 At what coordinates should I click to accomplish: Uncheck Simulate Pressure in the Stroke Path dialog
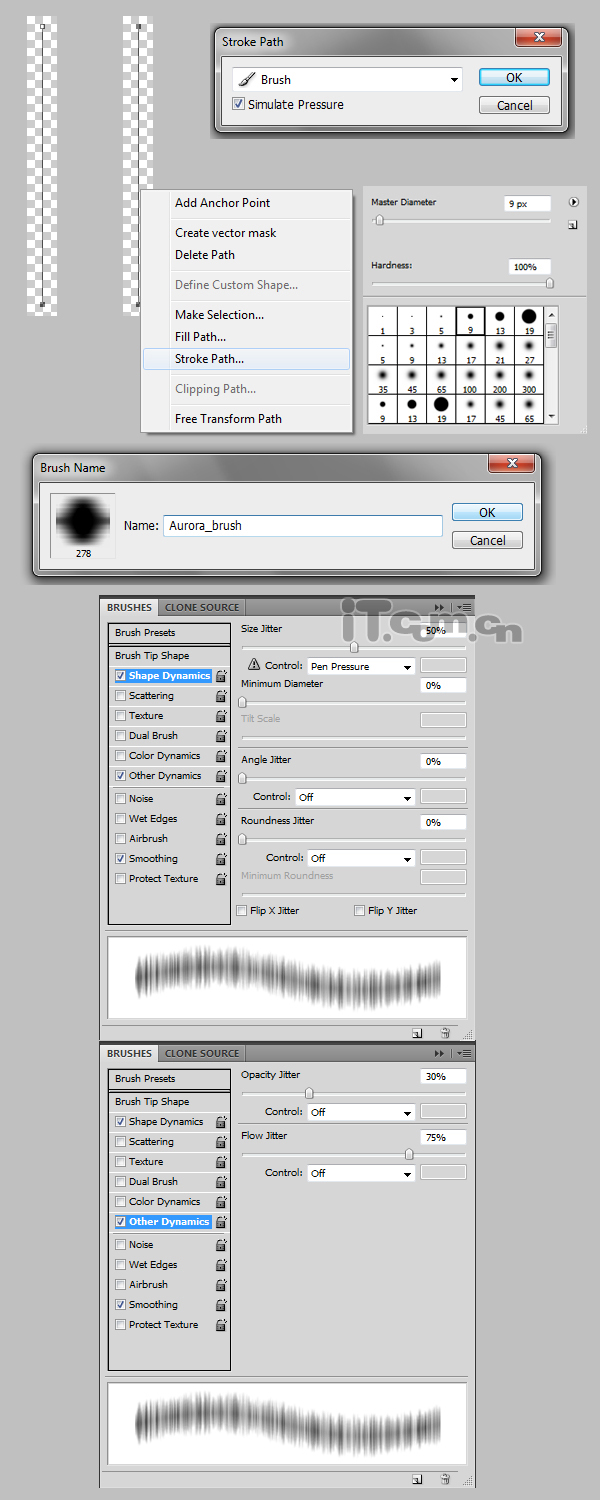(239, 104)
